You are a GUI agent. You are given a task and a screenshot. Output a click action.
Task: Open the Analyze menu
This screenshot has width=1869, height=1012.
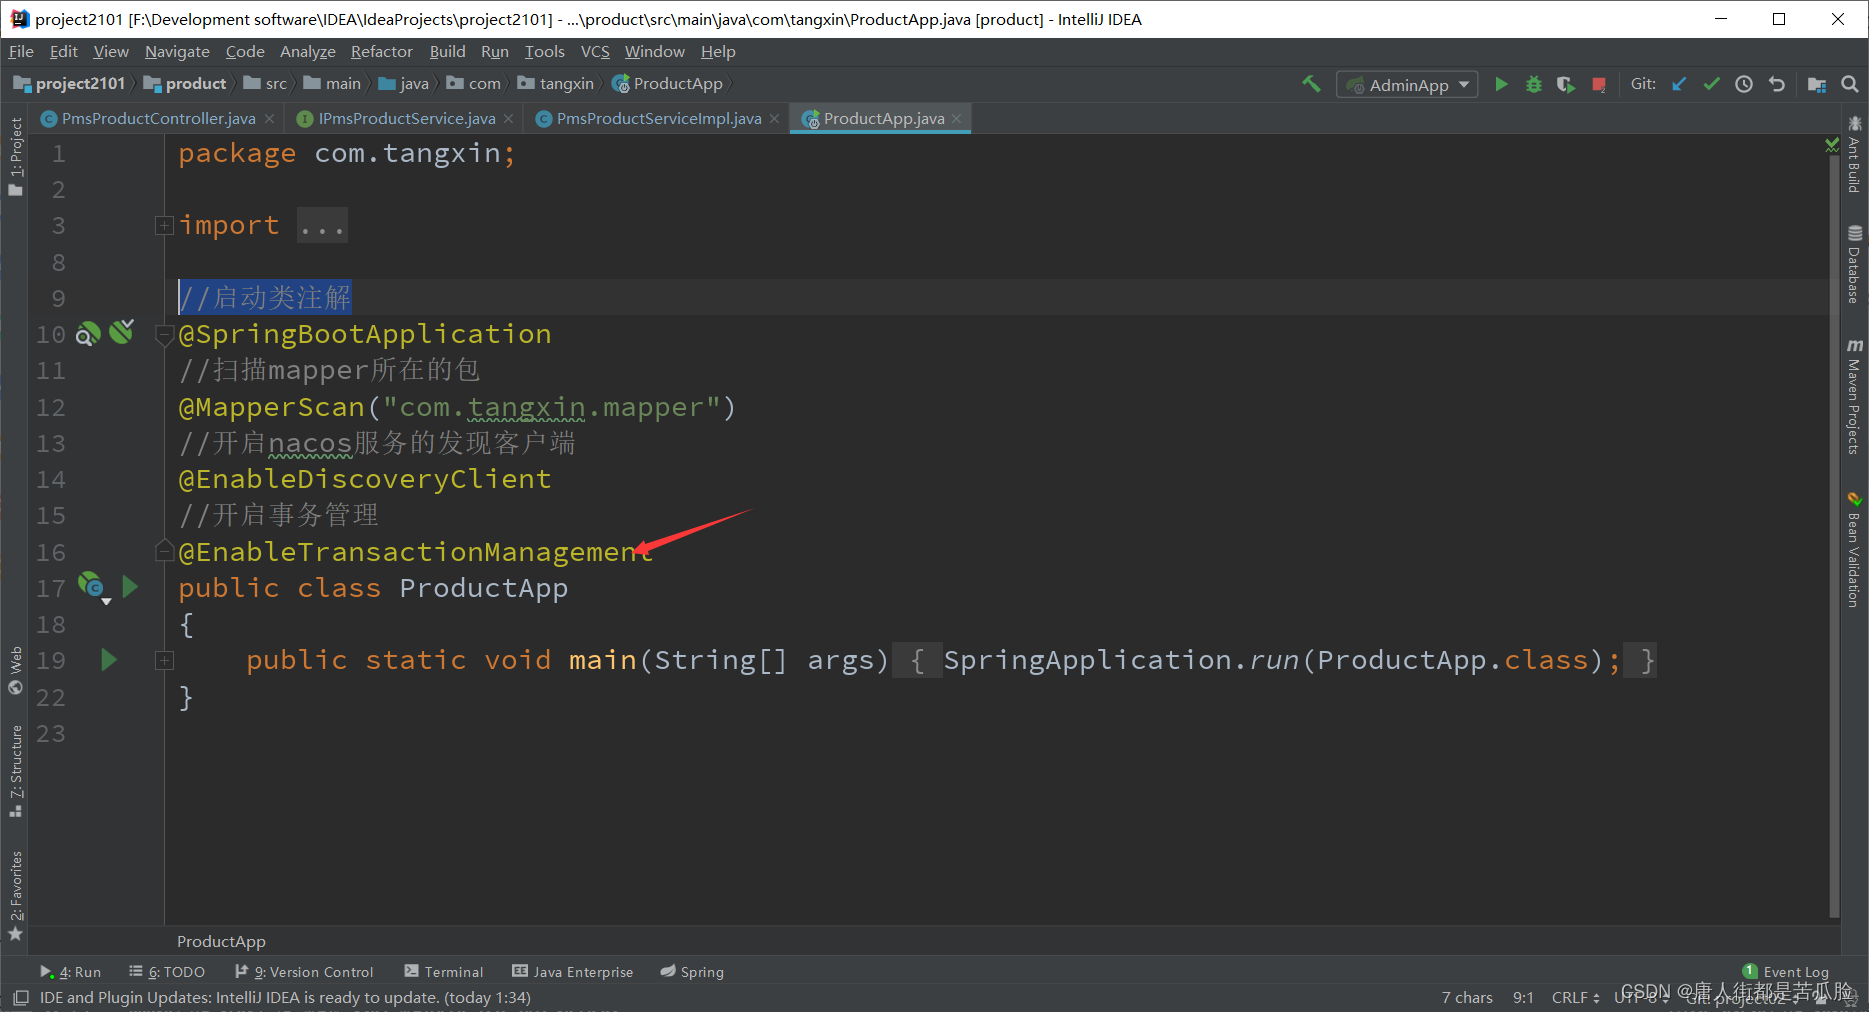307,52
